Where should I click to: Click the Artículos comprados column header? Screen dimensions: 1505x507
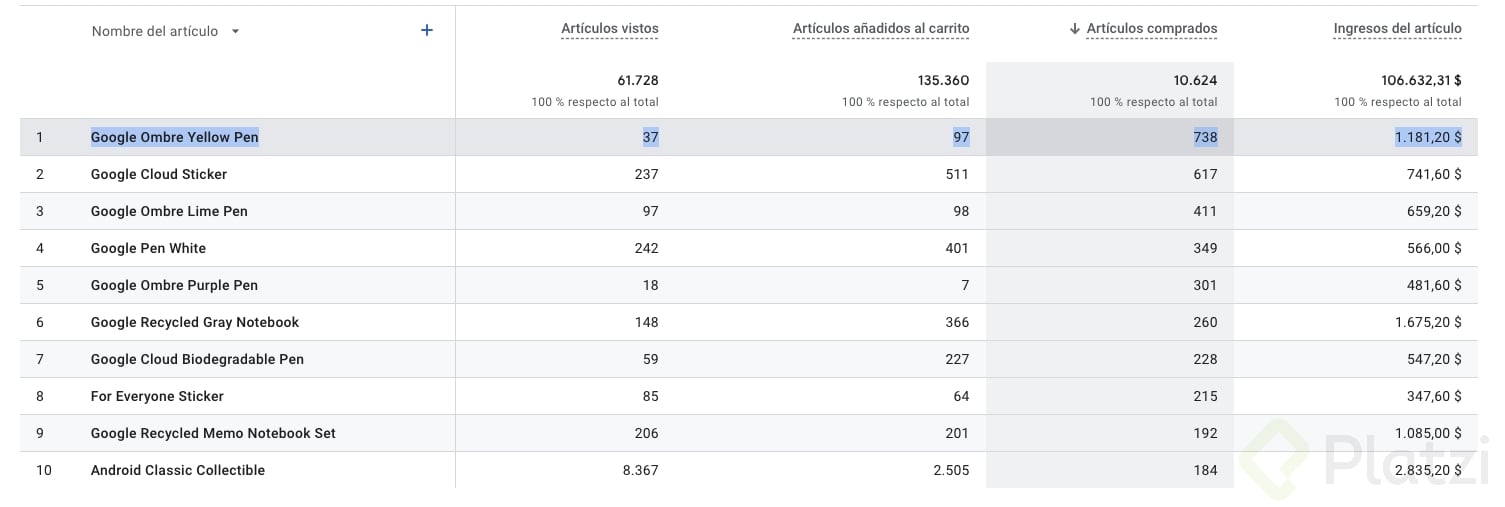coord(1152,29)
